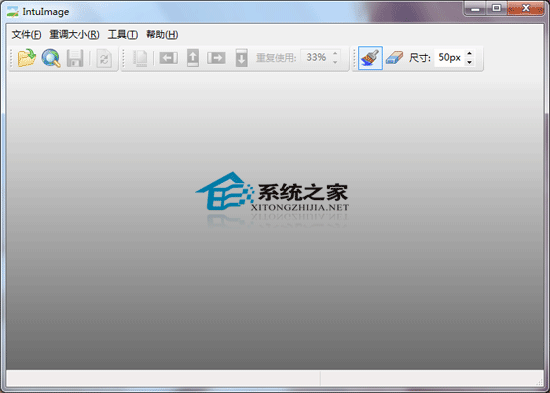Click the left arrow resize icon

tap(168, 58)
